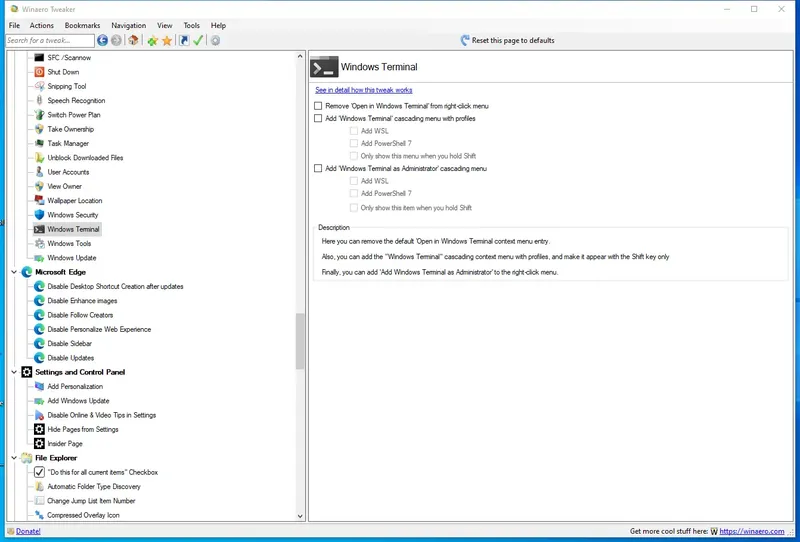
Task: Select Unblock Downloaded Files item
Action: tap(85, 158)
